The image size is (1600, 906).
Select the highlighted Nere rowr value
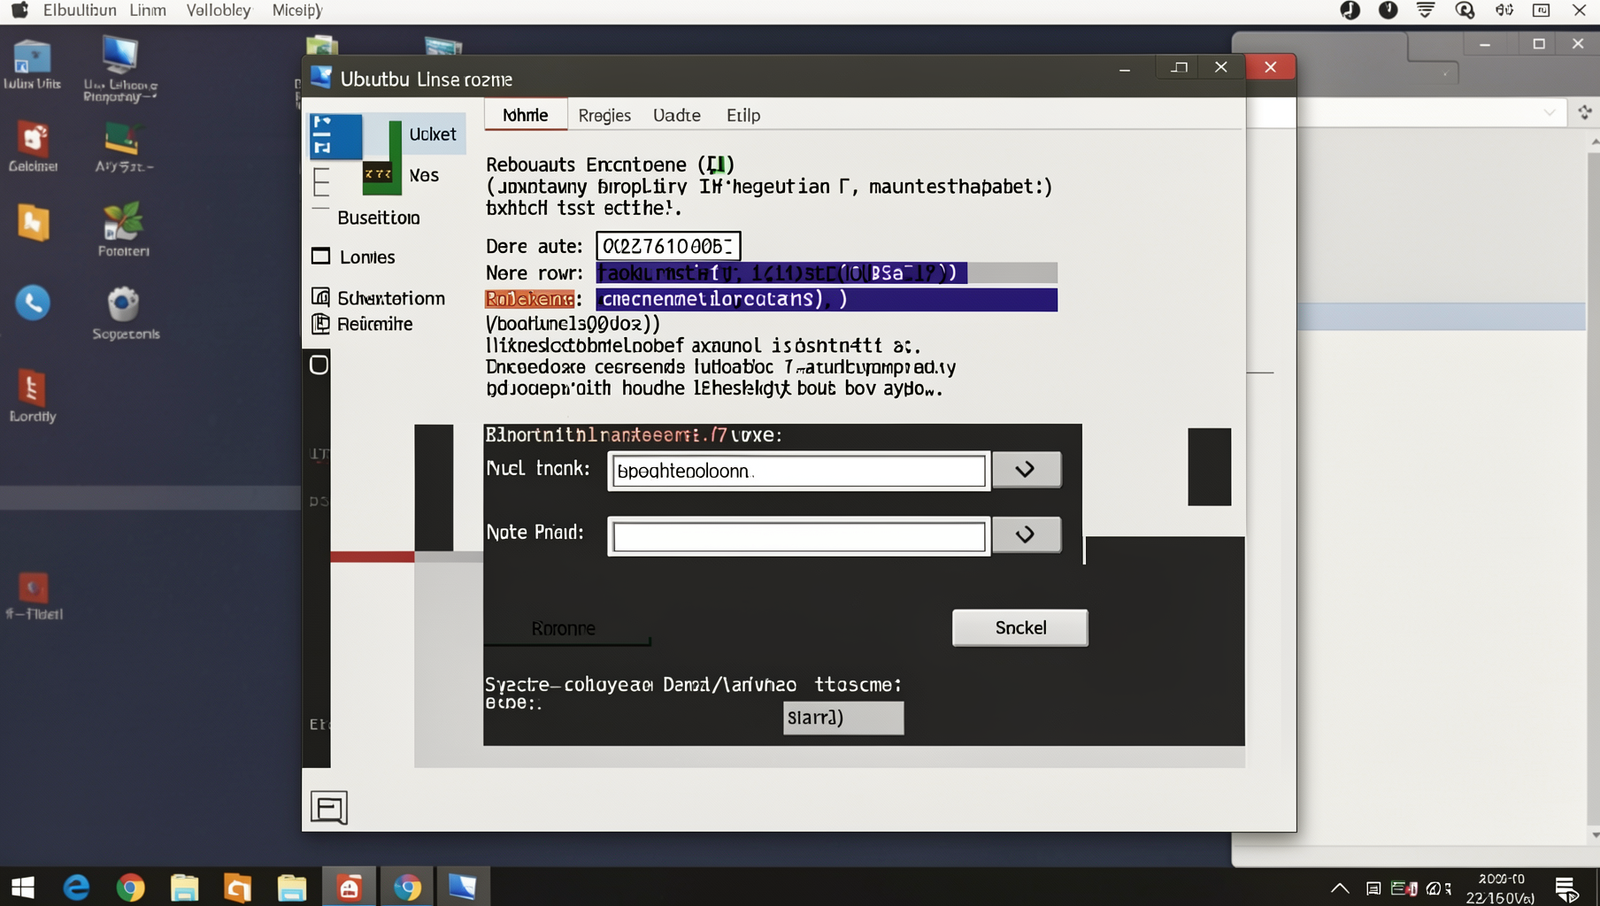coord(781,273)
